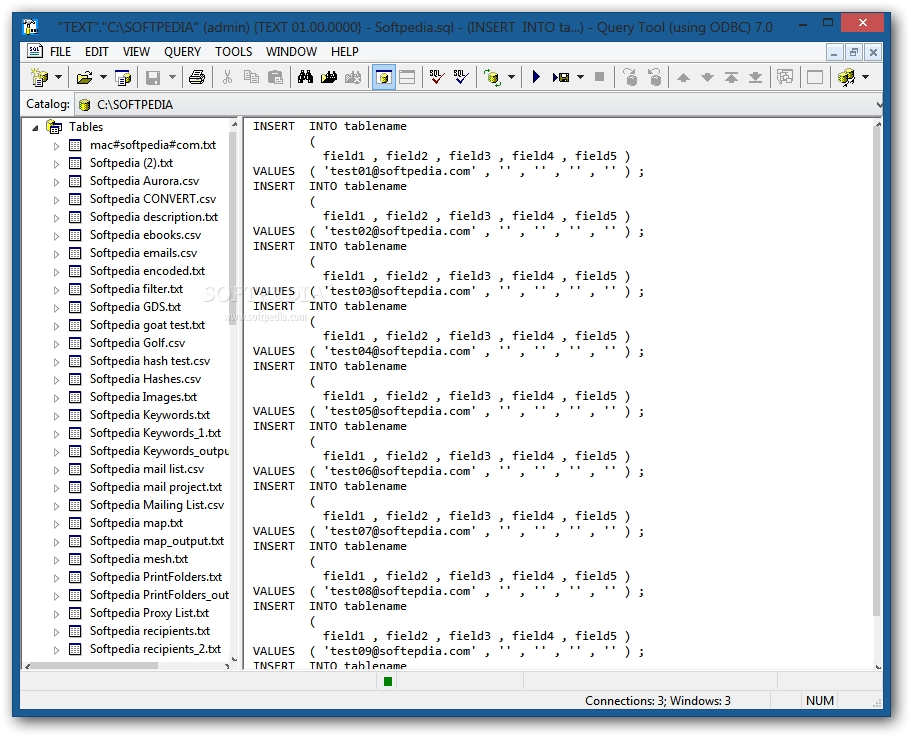Screen dimensions: 911x737
Task: Click the Find binoculars icon
Action: coord(305,77)
